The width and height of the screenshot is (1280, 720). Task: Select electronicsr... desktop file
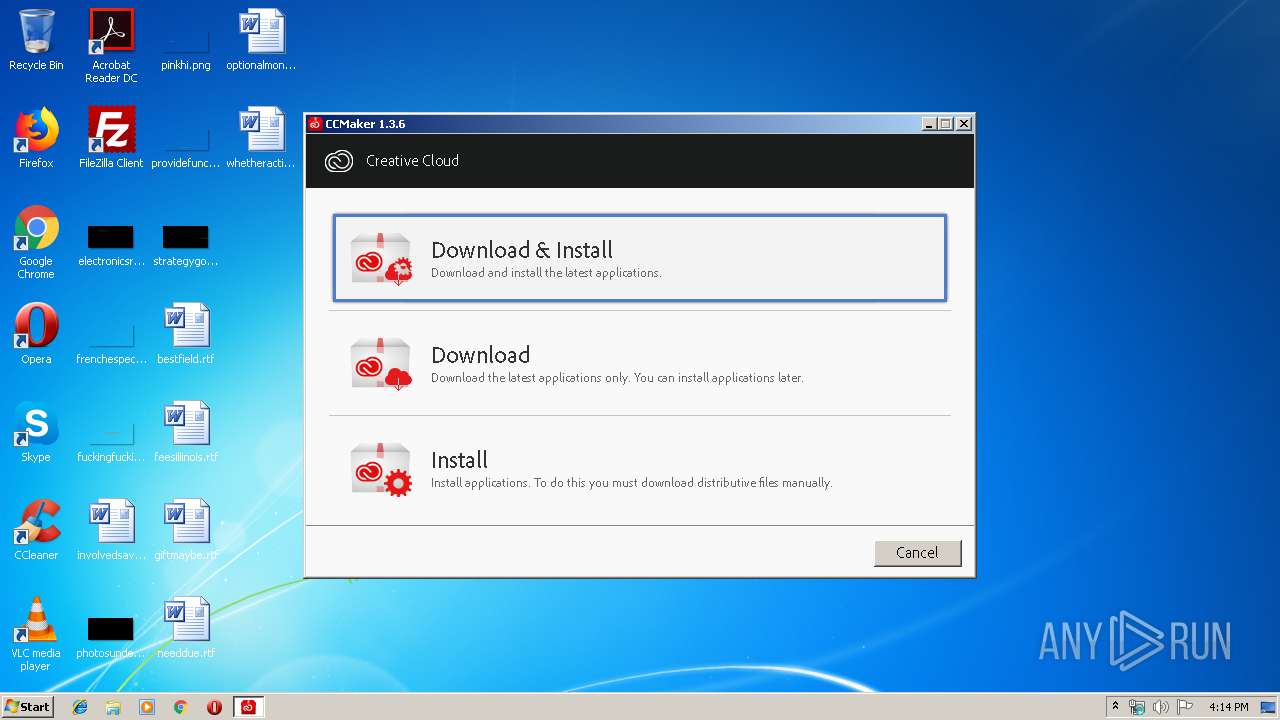pyautogui.click(x=111, y=246)
